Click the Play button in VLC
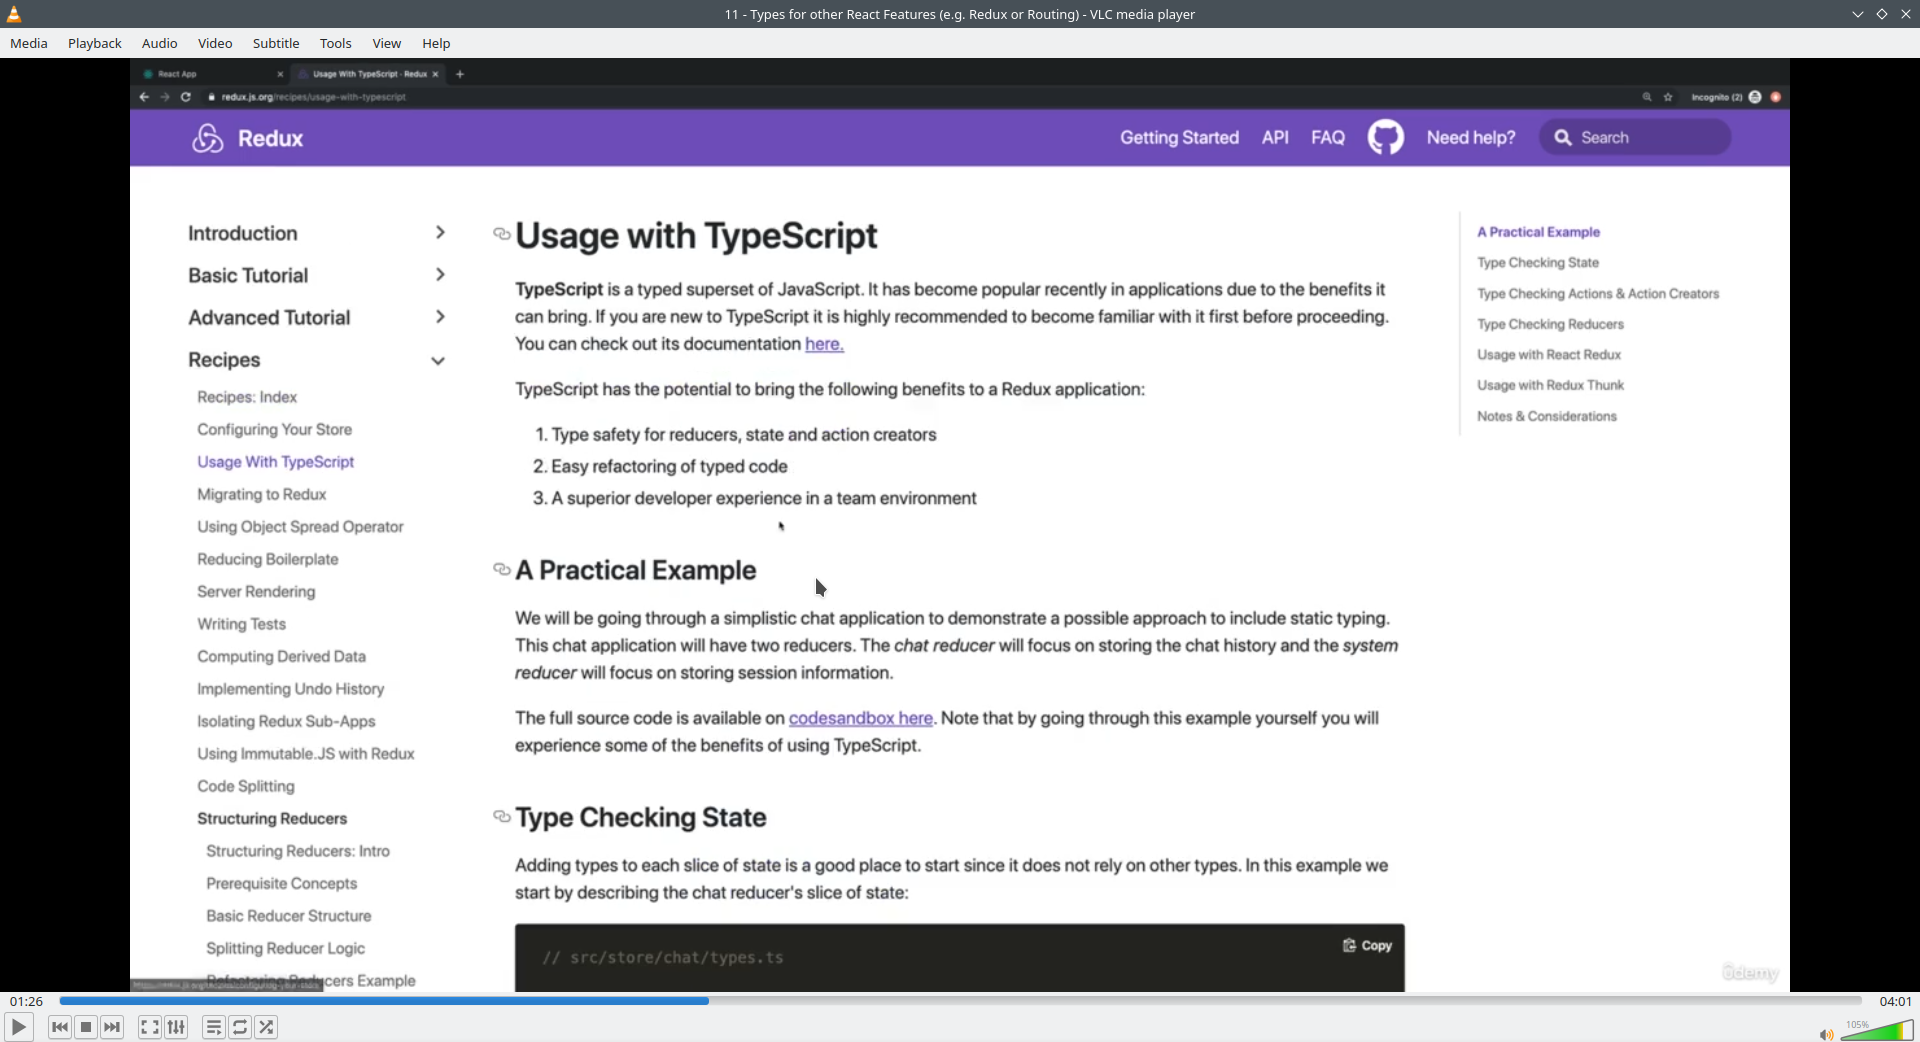Image resolution: width=1920 pixels, height=1042 pixels. [18, 1027]
